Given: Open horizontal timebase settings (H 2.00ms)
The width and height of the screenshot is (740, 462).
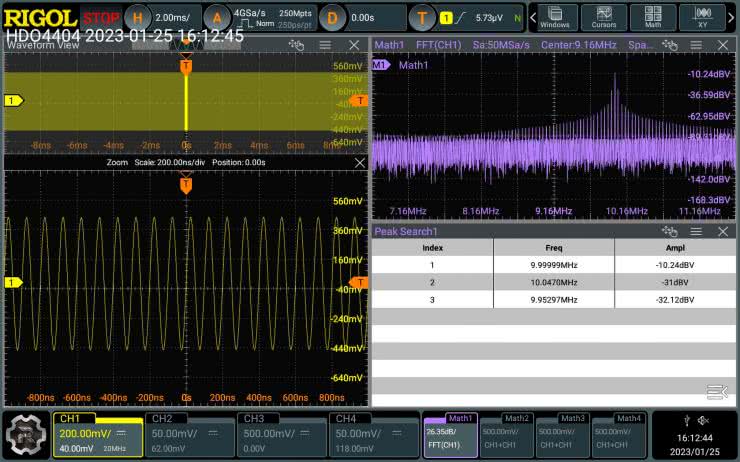Looking at the screenshot, I should (160, 18).
